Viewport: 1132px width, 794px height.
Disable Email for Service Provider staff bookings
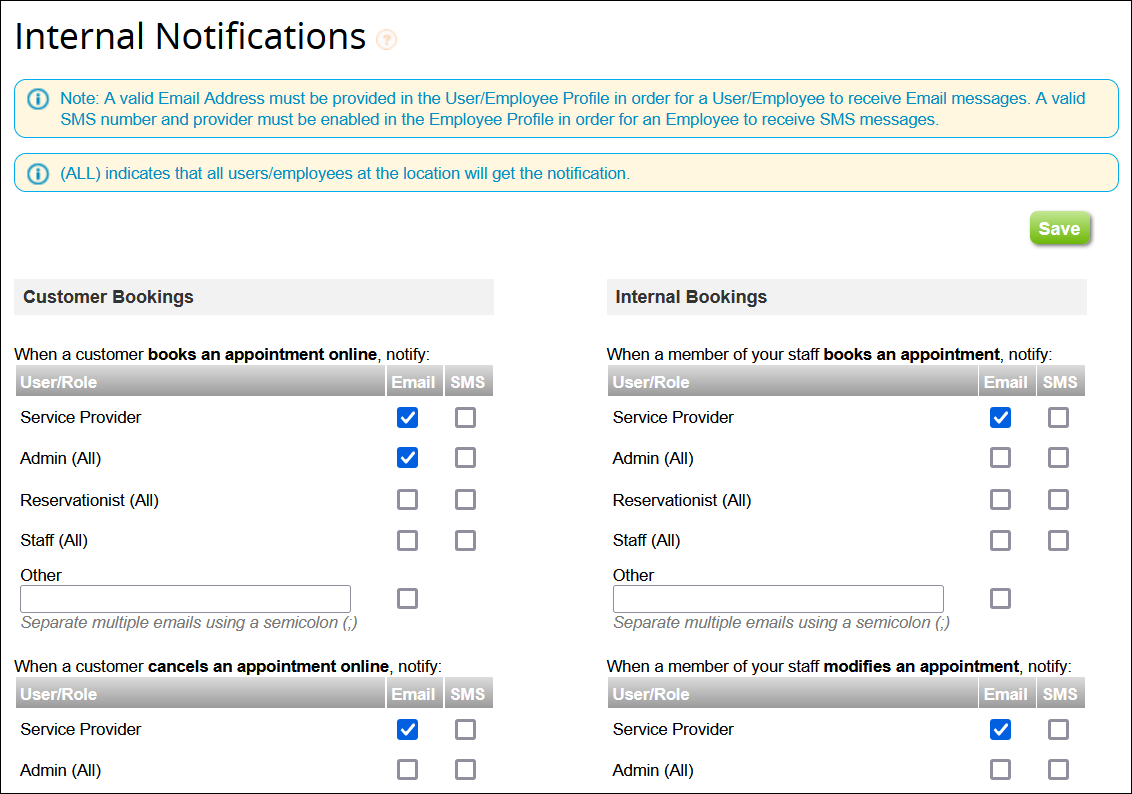[1000, 417]
